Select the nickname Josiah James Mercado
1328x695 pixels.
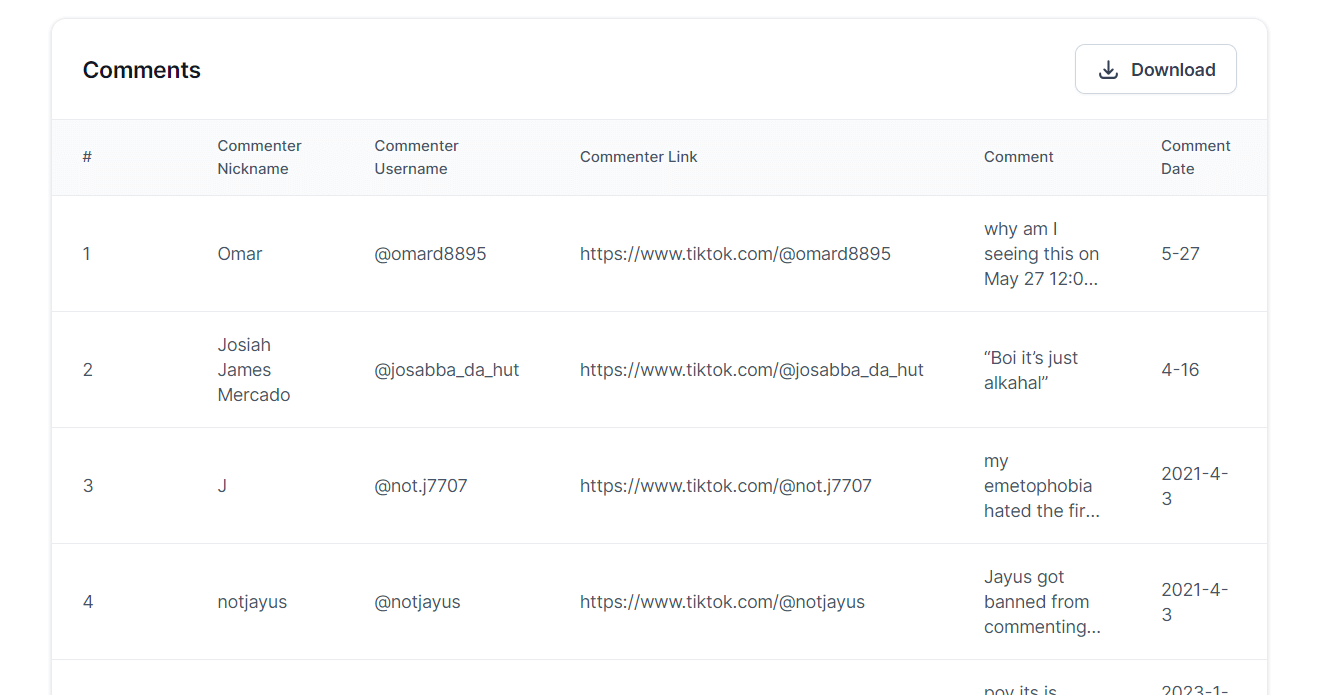[253, 370]
